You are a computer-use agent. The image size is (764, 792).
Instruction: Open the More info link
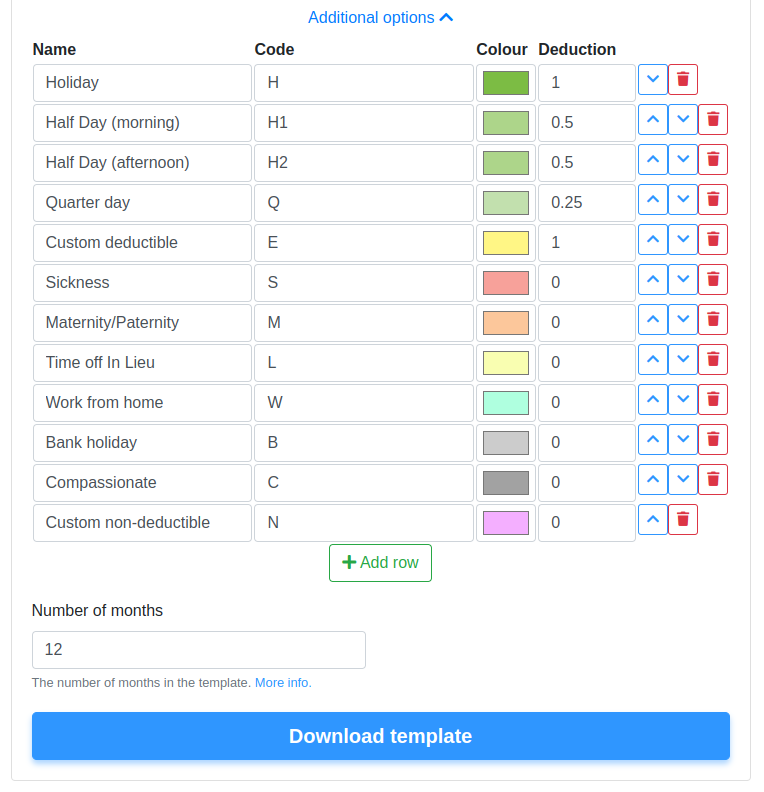click(283, 682)
